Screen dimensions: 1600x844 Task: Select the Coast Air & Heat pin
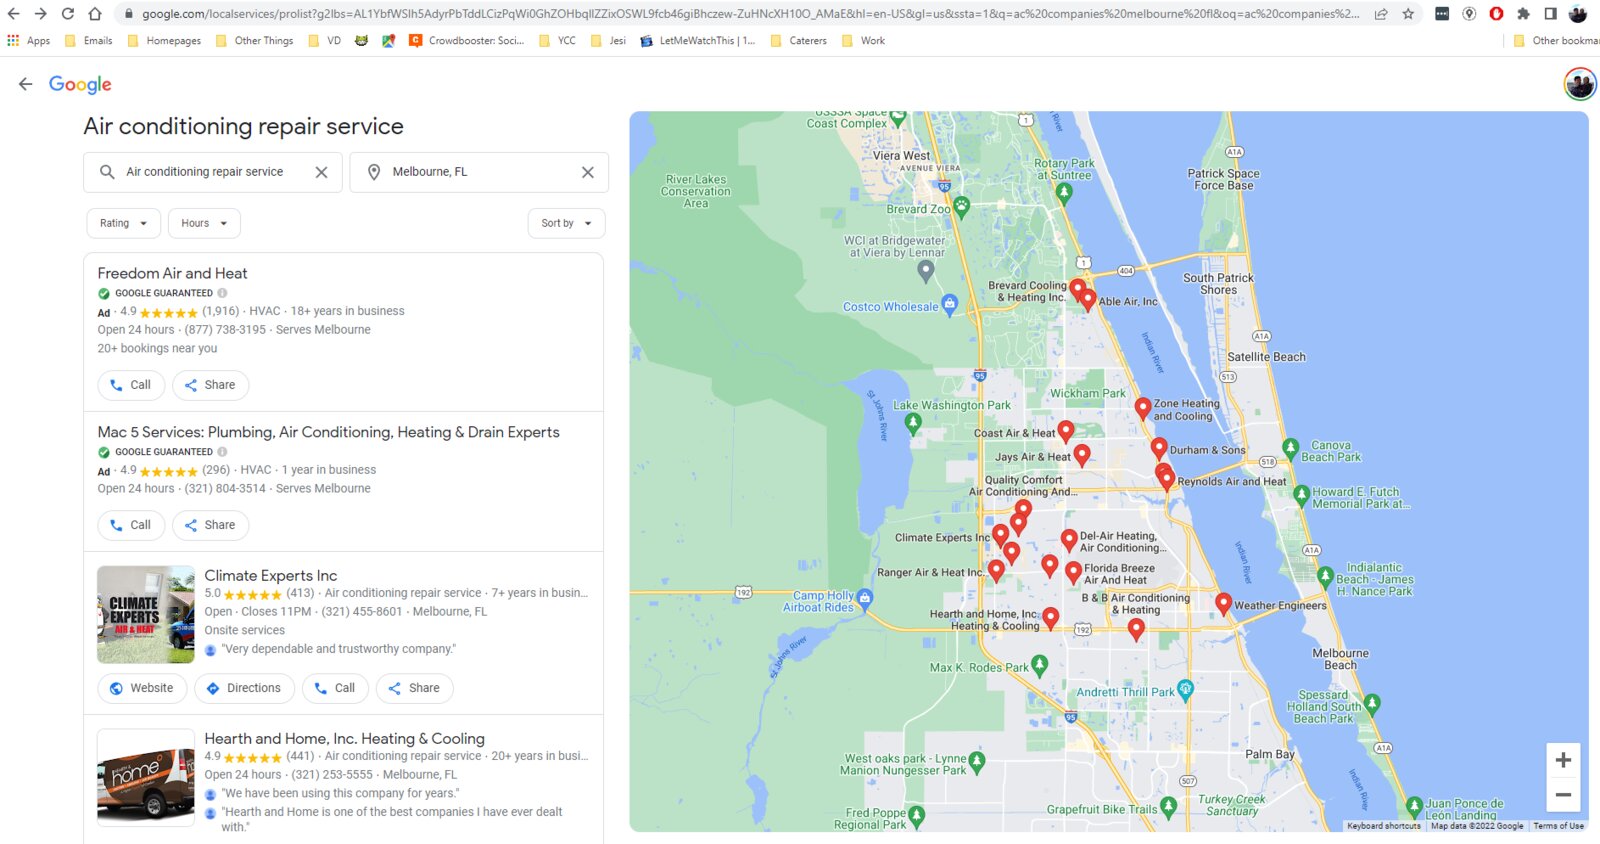pos(1066,431)
